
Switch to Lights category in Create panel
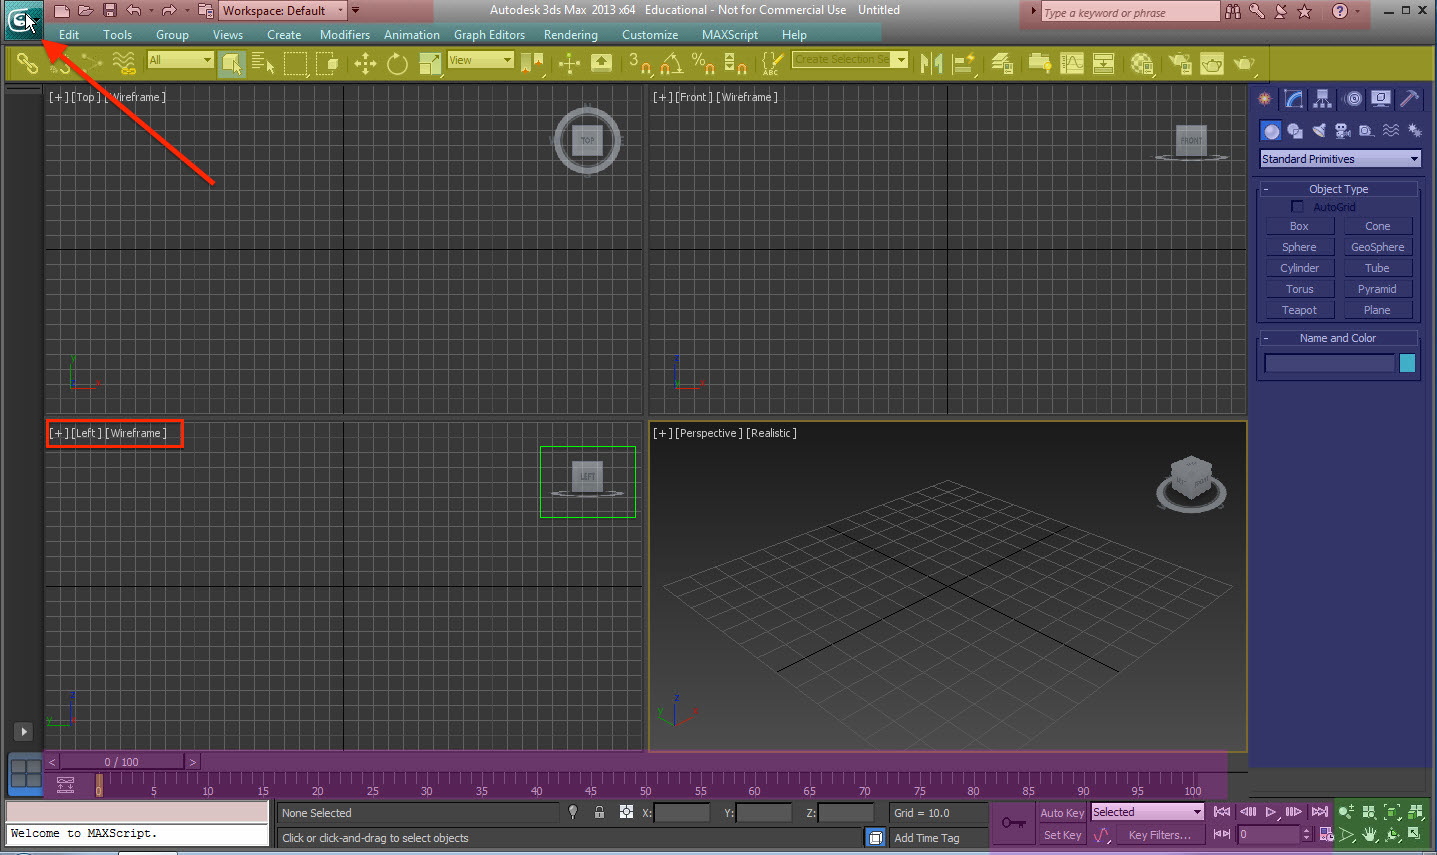[x=1319, y=131]
